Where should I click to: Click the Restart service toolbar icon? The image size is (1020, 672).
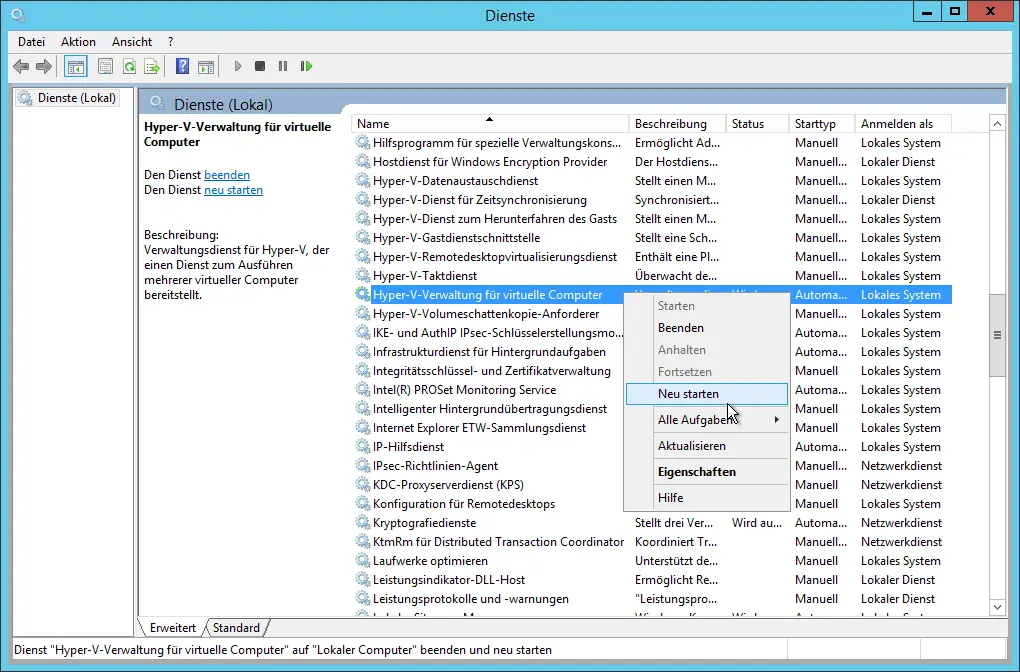(306, 66)
